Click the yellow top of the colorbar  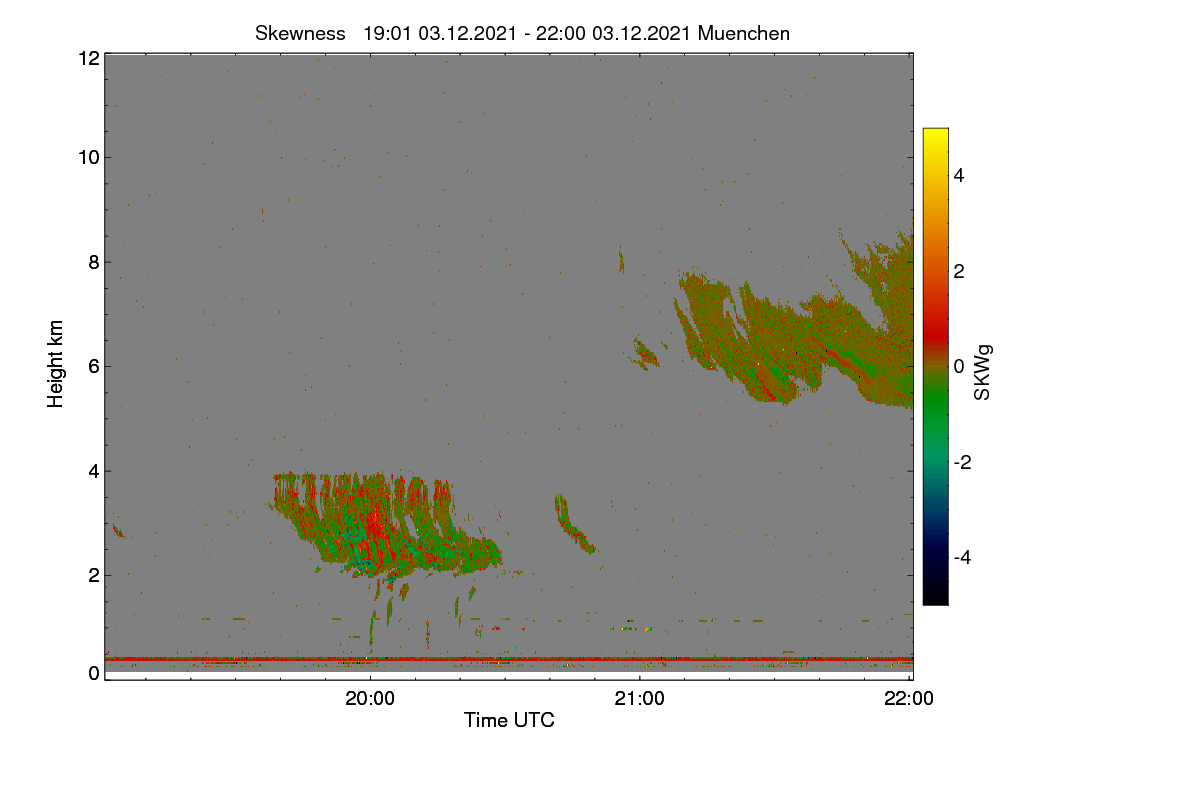click(x=935, y=135)
